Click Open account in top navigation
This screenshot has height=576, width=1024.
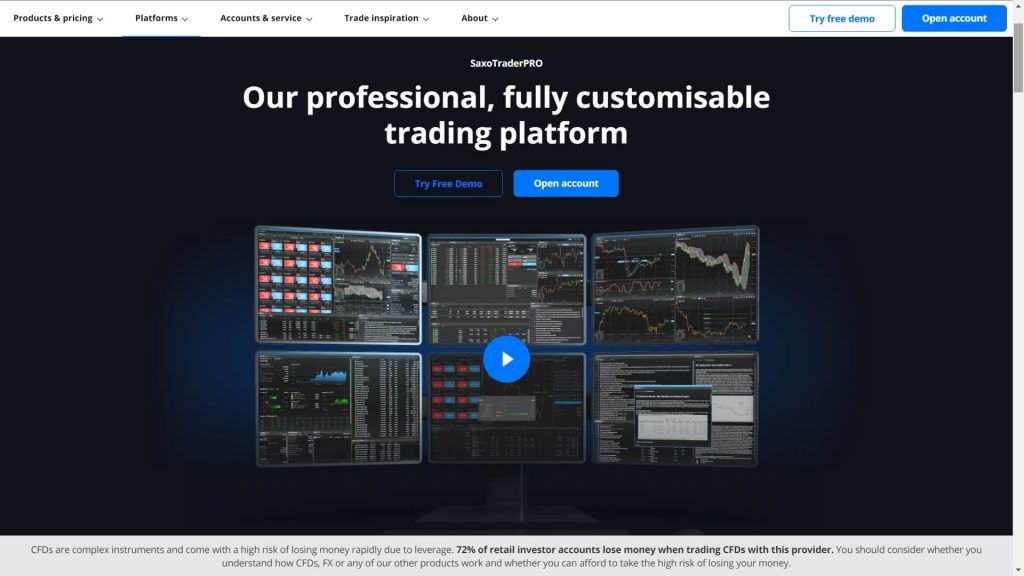tap(954, 18)
